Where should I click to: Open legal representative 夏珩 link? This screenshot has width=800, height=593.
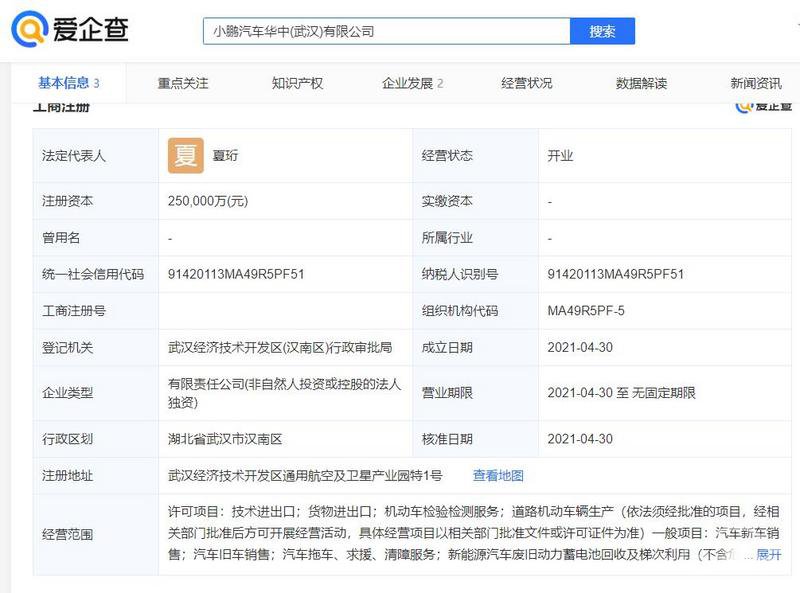[225, 156]
